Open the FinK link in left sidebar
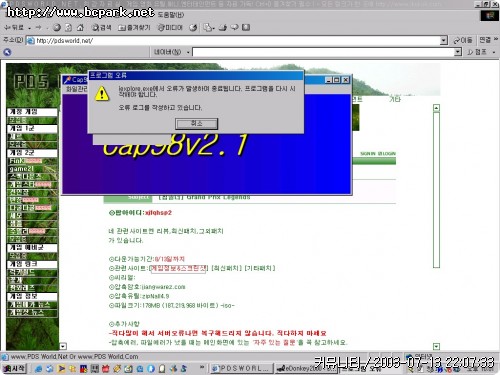500x375 pixels. 17,161
